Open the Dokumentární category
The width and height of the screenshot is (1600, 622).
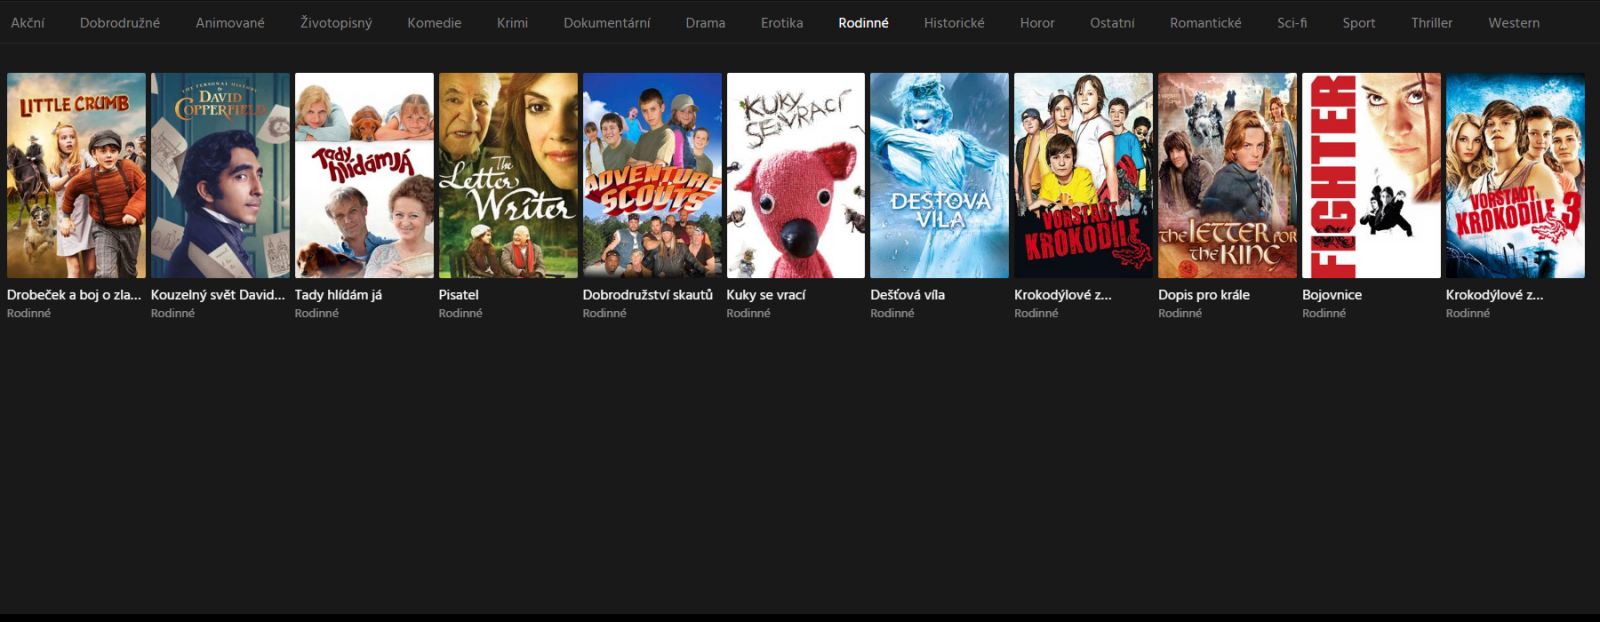click(607, 22)
